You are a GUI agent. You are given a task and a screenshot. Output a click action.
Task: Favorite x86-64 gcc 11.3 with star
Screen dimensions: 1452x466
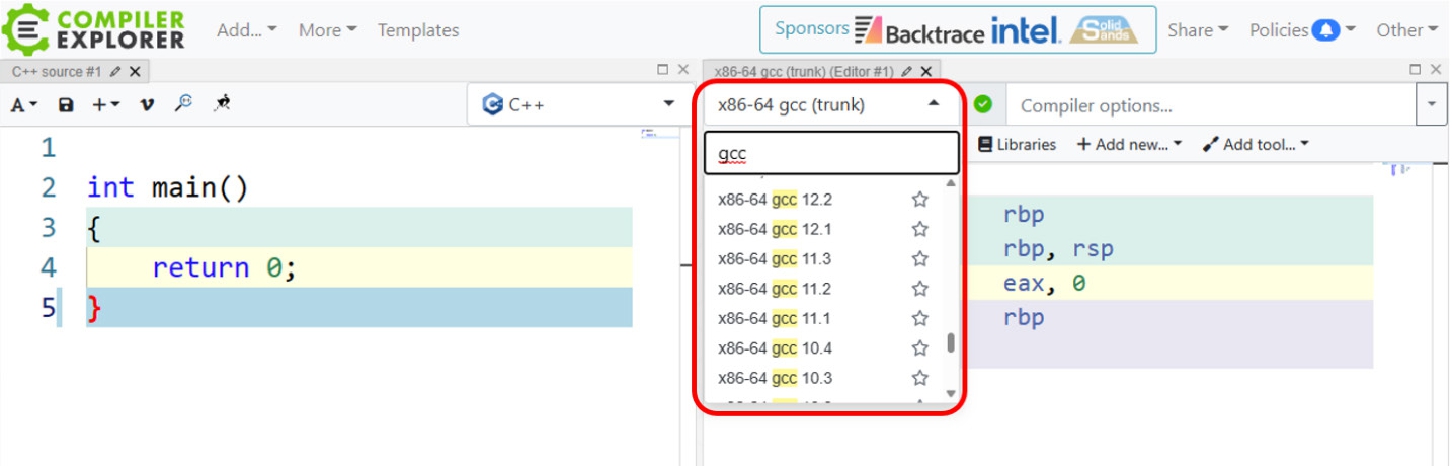pos(920,259)
